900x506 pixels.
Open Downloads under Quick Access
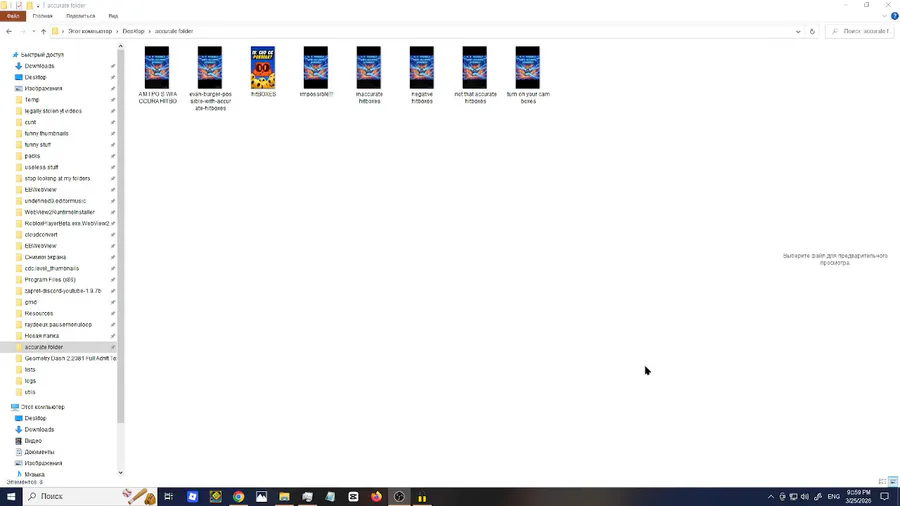click(x=39, y=66)
